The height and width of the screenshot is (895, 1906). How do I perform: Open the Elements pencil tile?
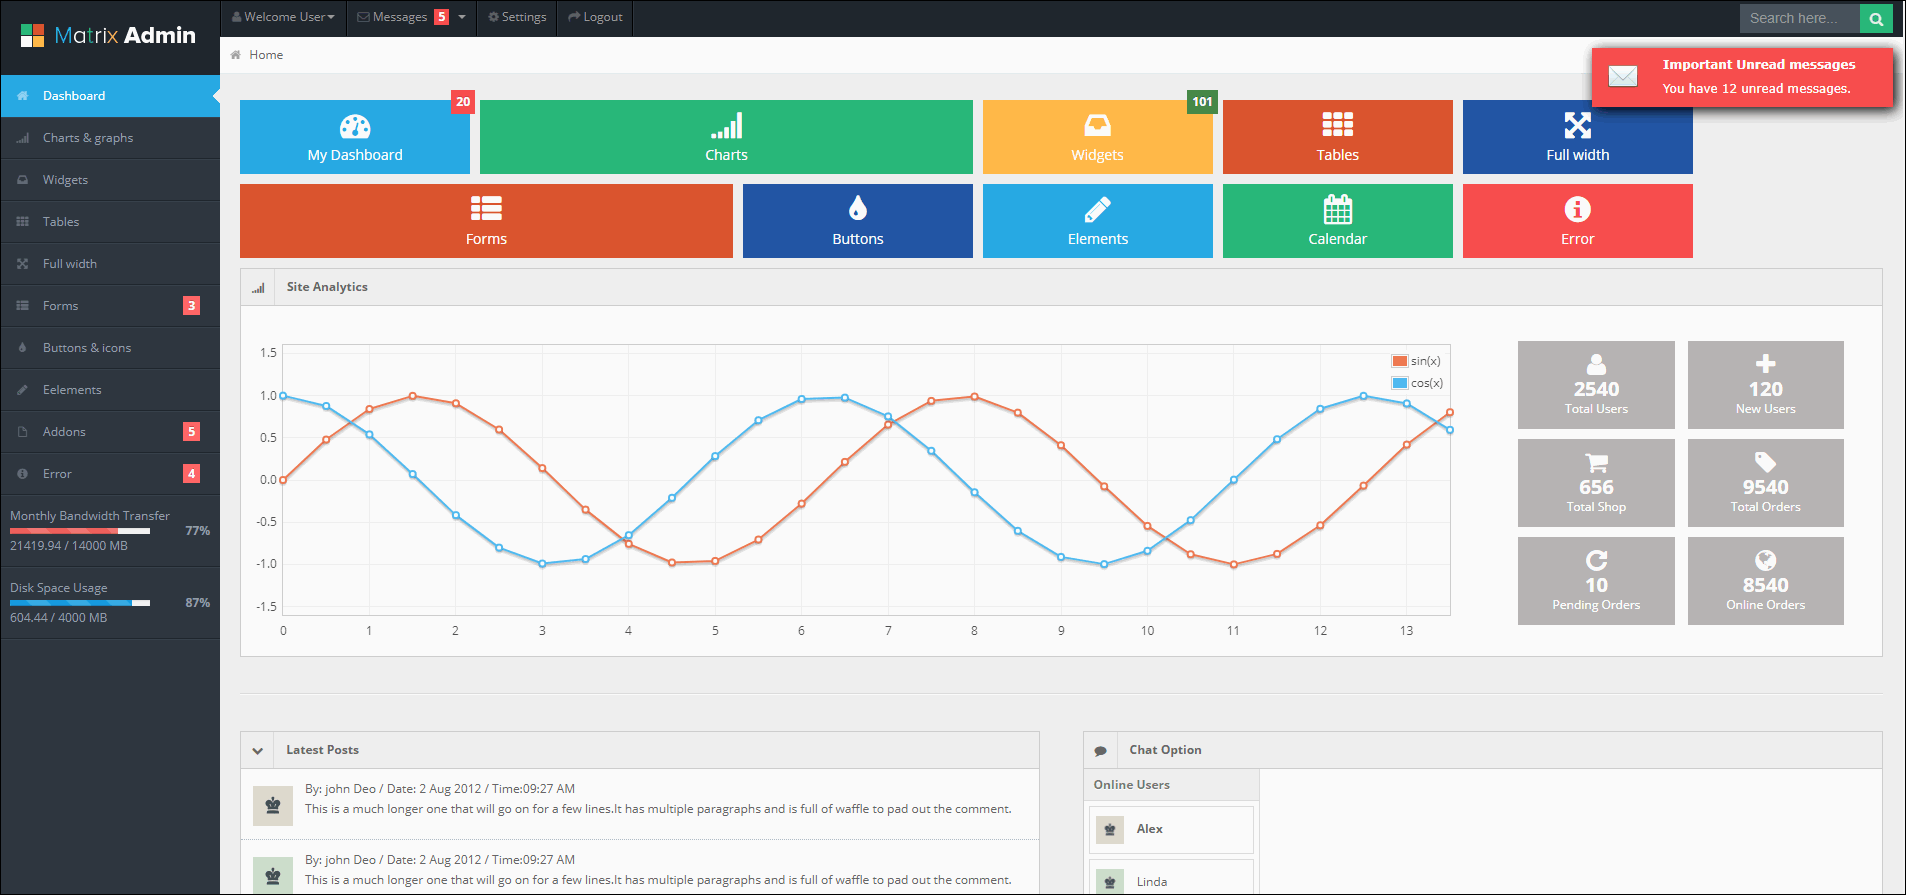tap(1097, 221)
